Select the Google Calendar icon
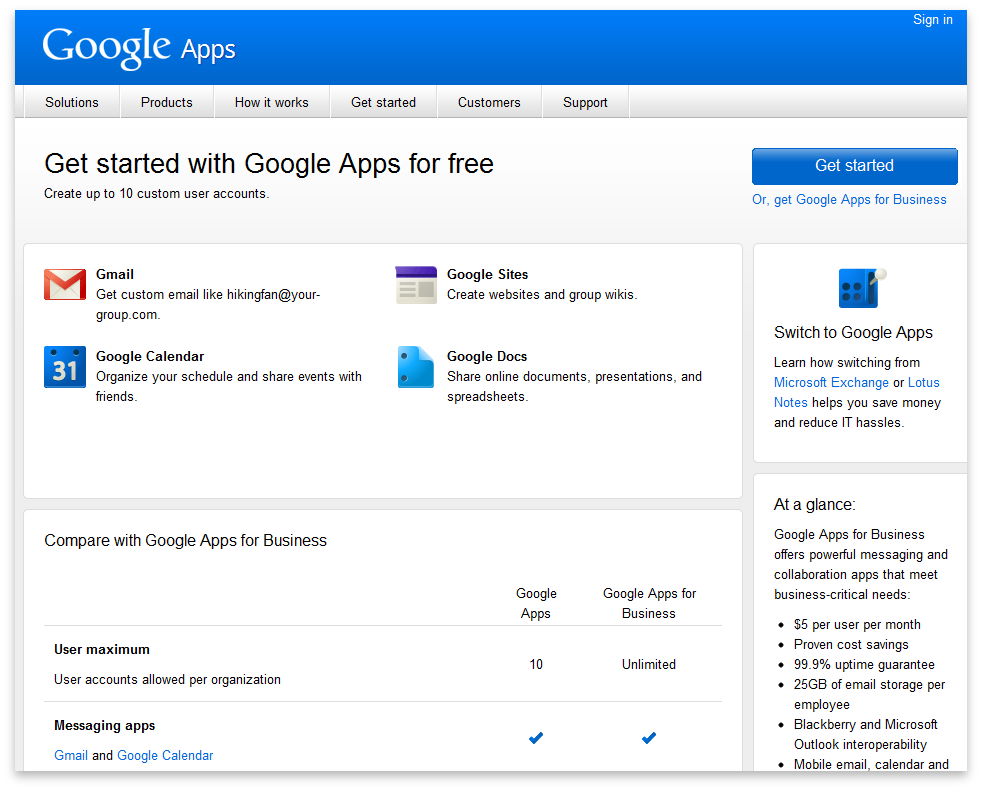Screen dimensions: 982x791 pos(64,367)
